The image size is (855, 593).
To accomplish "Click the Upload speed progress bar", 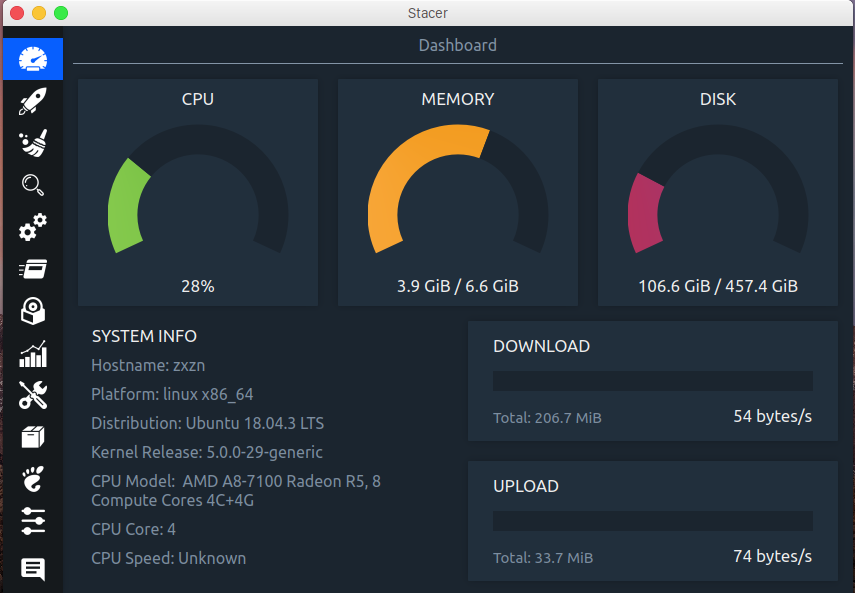I will 653,521.
